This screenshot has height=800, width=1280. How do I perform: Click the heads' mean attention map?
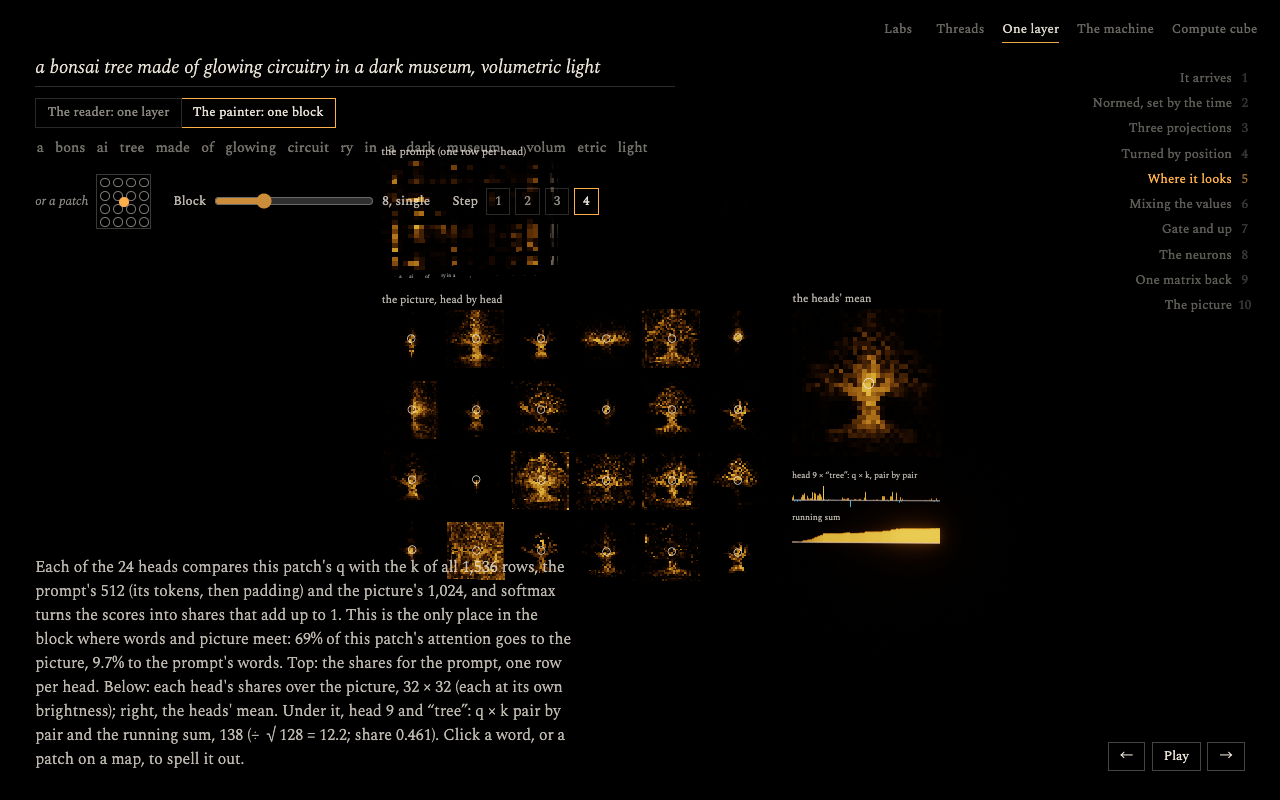click(x=867, y=383)
